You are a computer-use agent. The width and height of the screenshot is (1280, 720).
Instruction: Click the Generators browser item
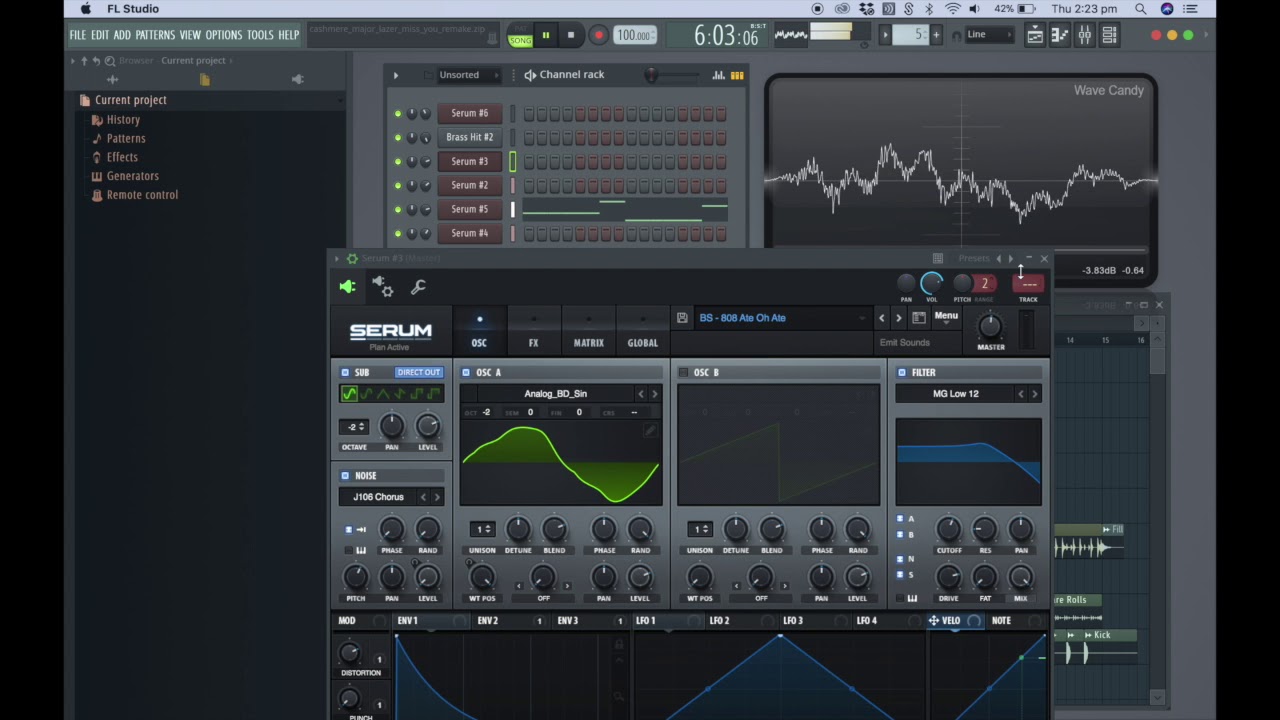(132, 176)
